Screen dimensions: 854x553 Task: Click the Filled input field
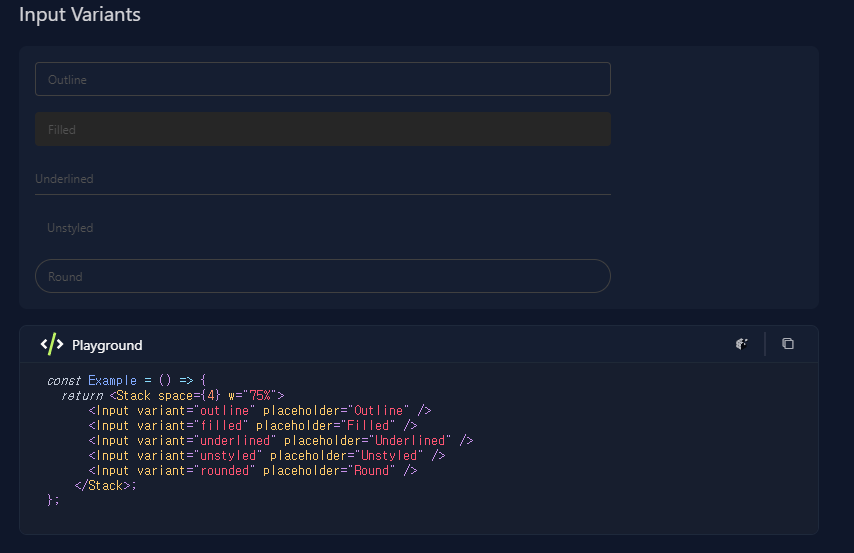tap(322, 129)
